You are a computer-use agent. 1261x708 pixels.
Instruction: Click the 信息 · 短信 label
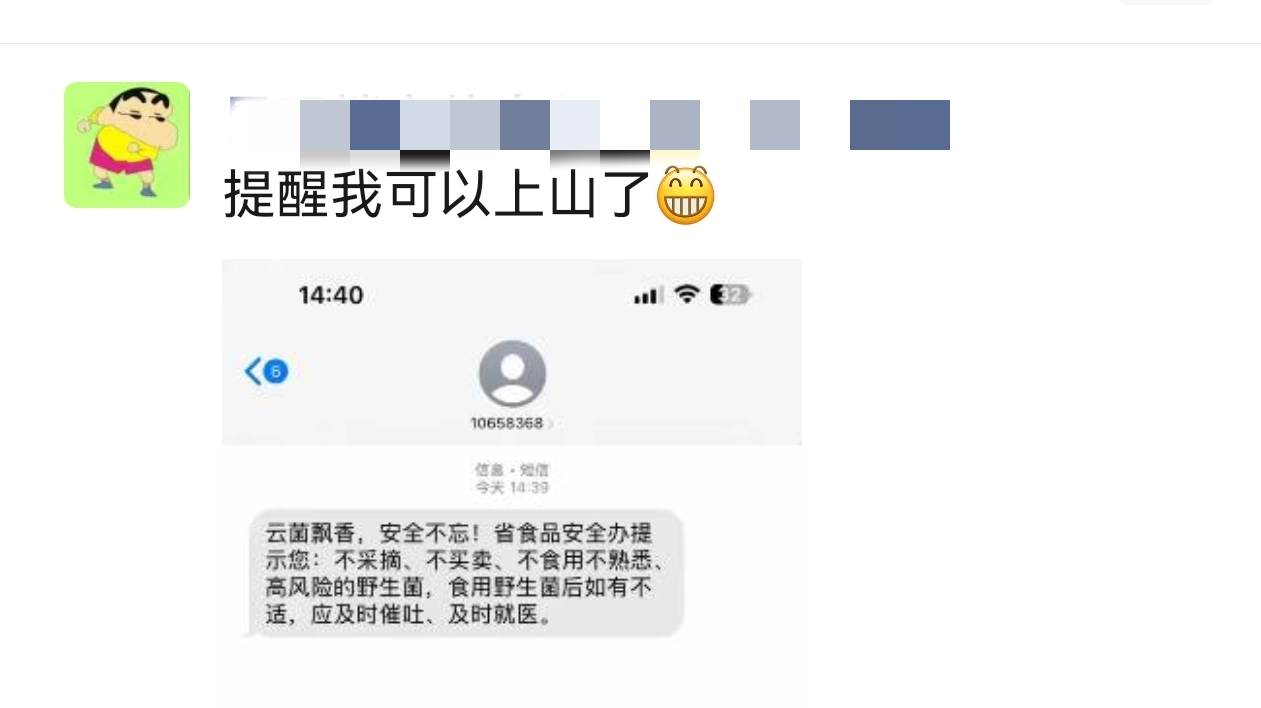512,470
